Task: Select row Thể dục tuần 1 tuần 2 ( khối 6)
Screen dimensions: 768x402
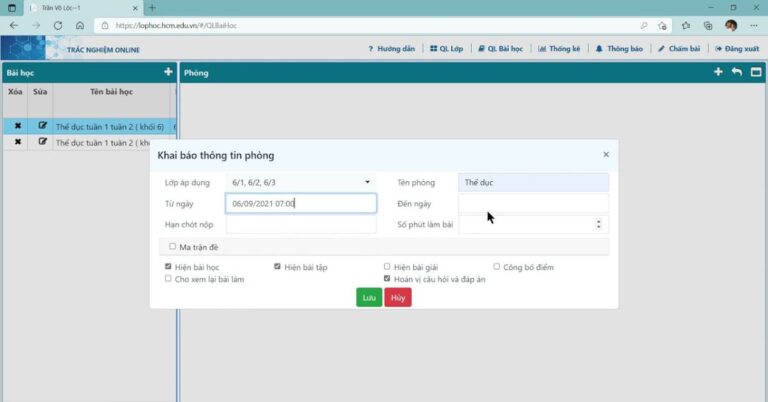Action: pyautogui.click(x=89, y=126)
